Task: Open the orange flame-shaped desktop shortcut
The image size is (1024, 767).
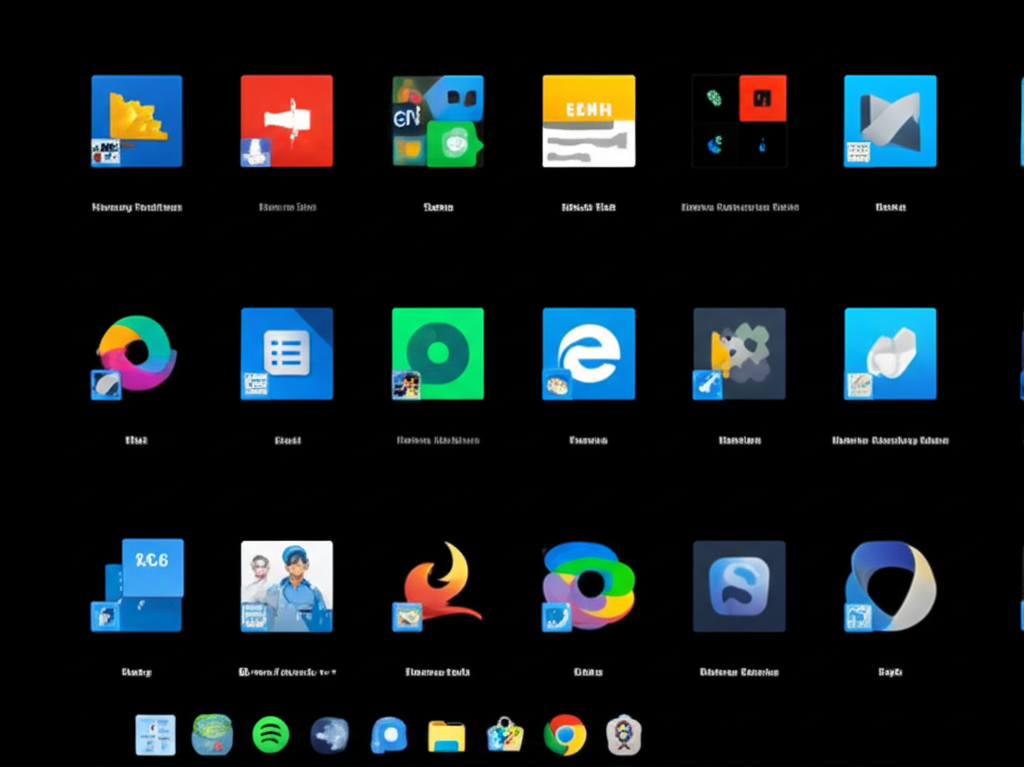Action: coord(437,585)
